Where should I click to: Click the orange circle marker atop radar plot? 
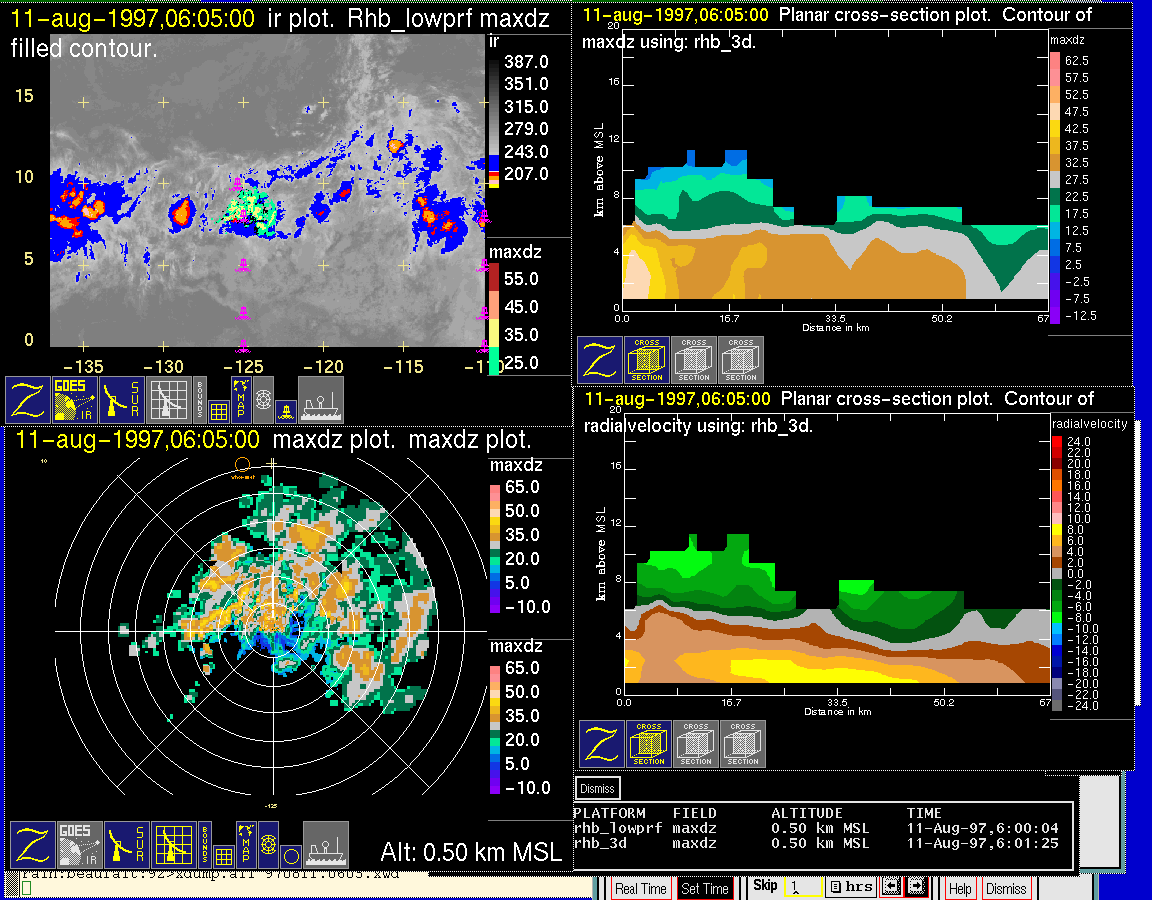tap(242, 464)
